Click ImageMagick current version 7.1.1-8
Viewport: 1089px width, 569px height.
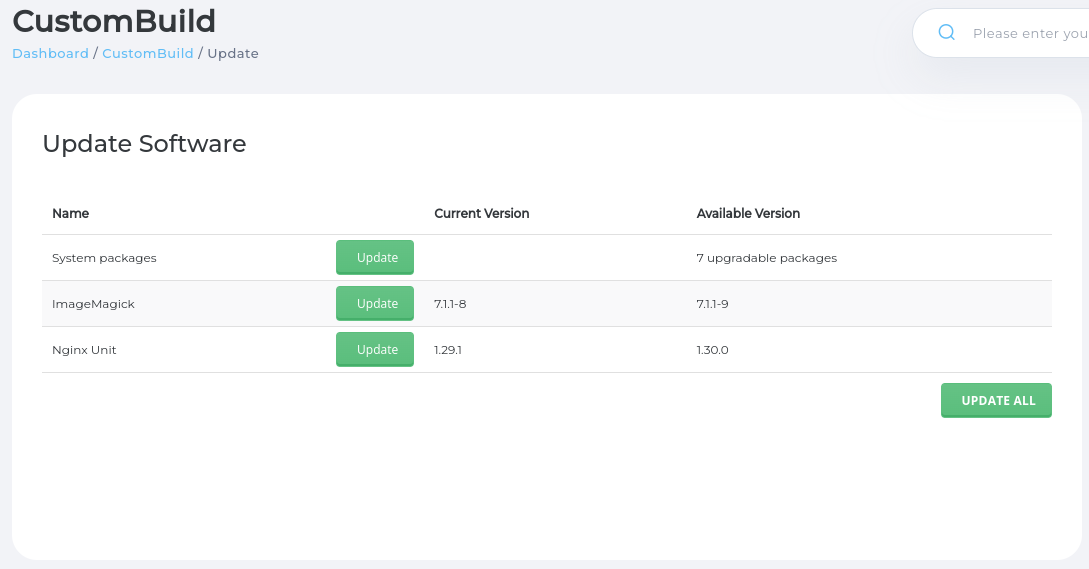point(450,304)
